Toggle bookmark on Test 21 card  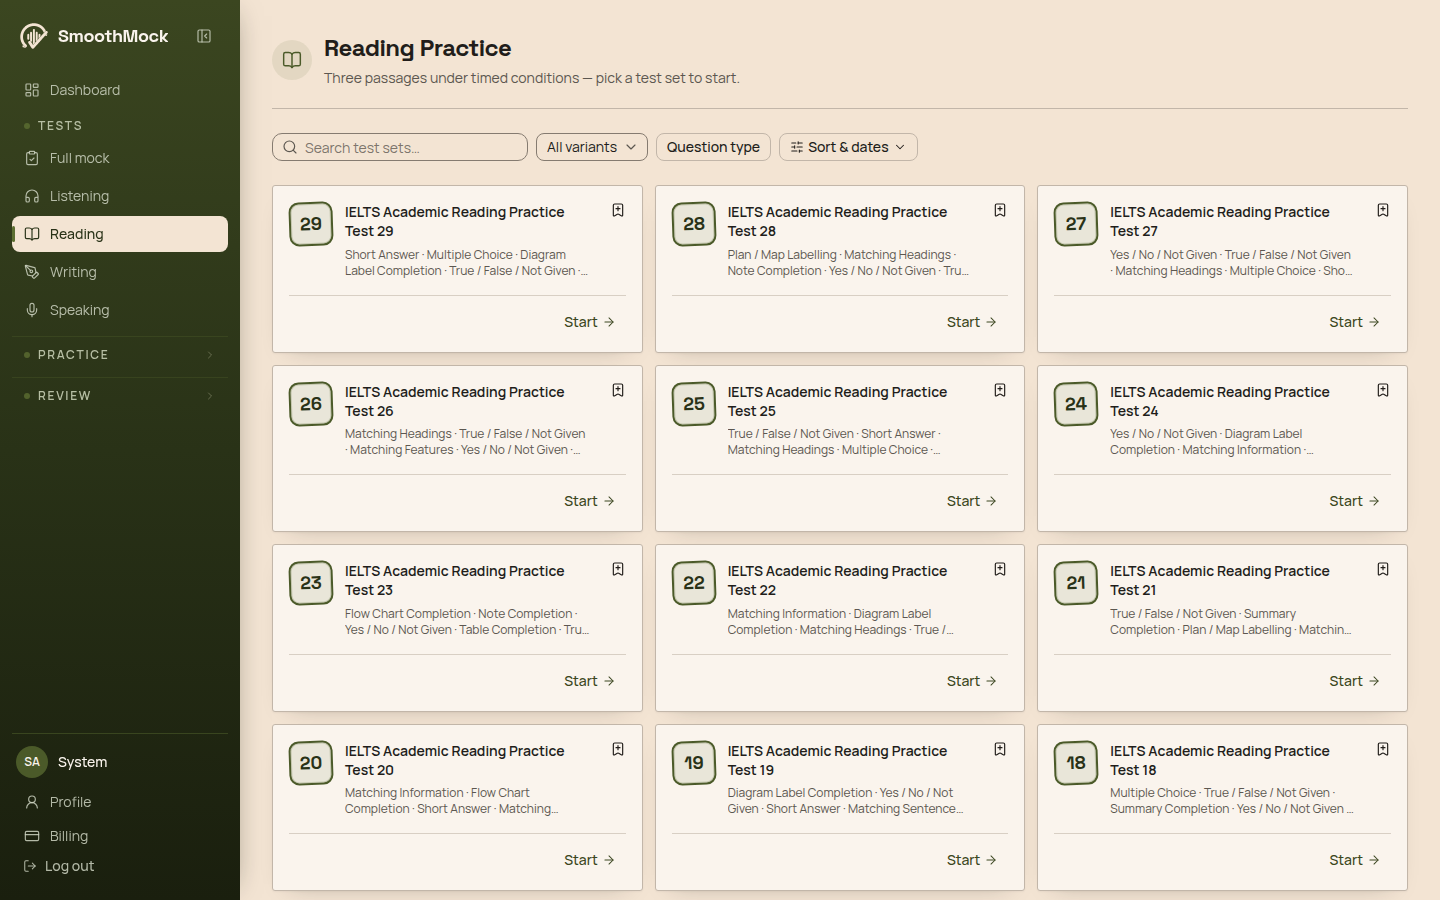click(x=1383, y=569)
